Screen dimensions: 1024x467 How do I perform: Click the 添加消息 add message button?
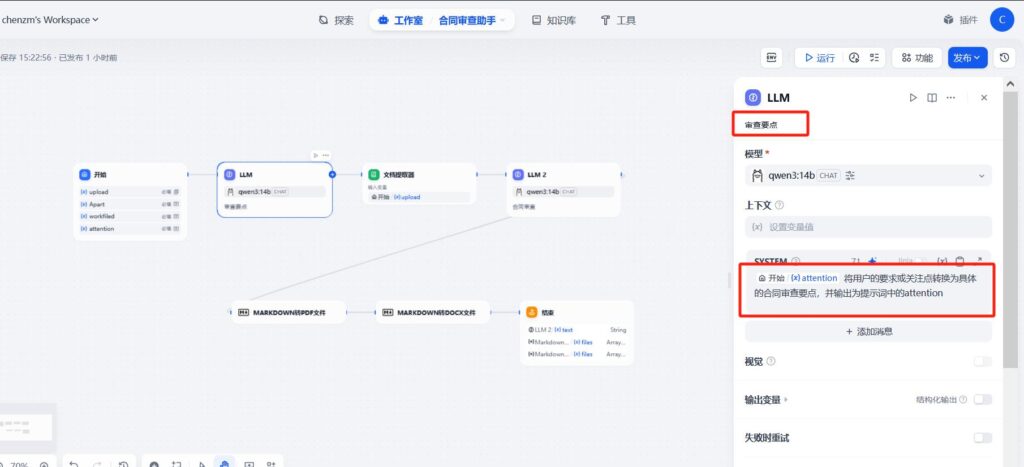[868, 331]
